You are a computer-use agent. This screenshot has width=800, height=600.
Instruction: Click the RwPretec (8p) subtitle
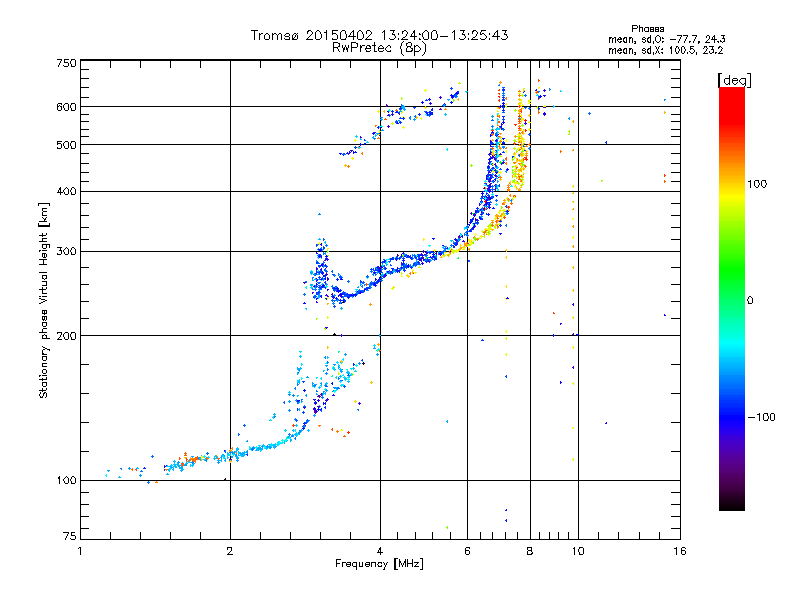[x=379, y=47]
